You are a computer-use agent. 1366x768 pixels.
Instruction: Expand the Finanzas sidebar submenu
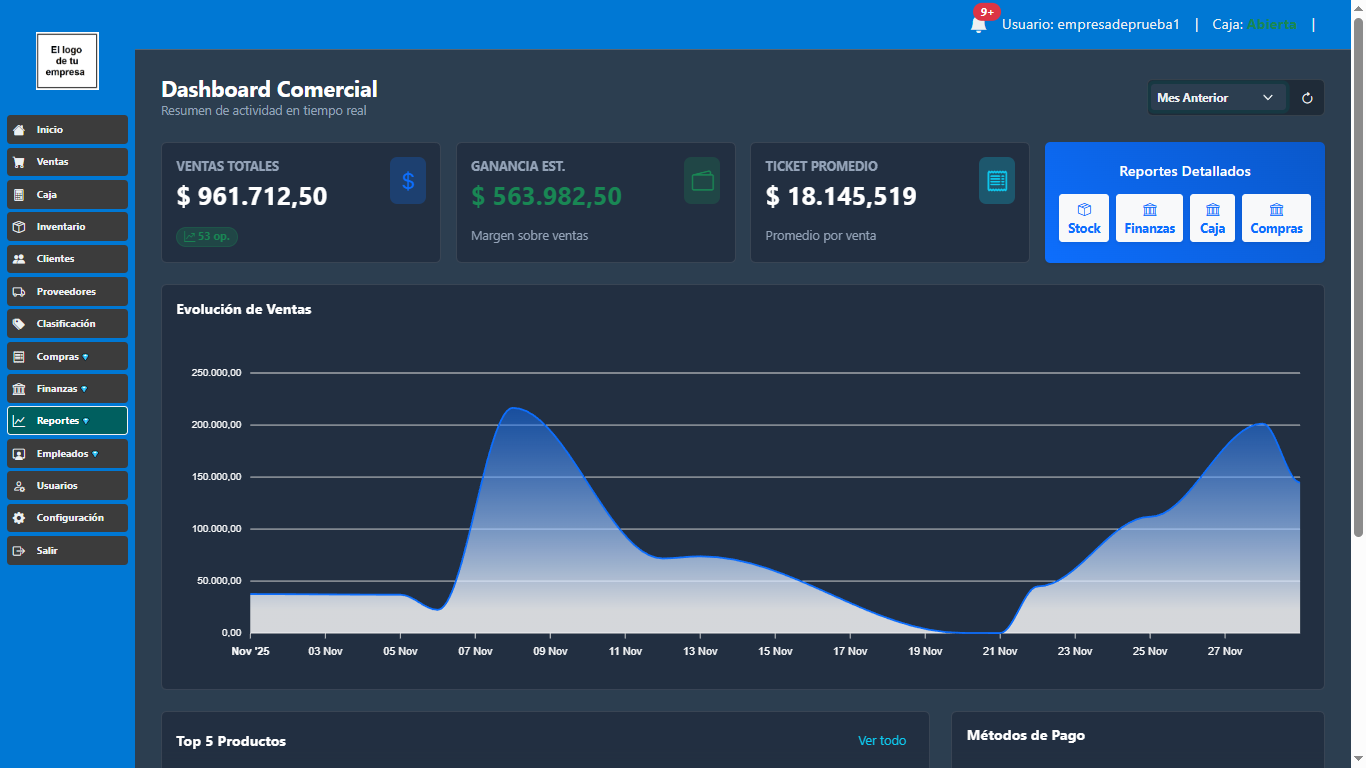pyautogui.click(x=67, y=389)
